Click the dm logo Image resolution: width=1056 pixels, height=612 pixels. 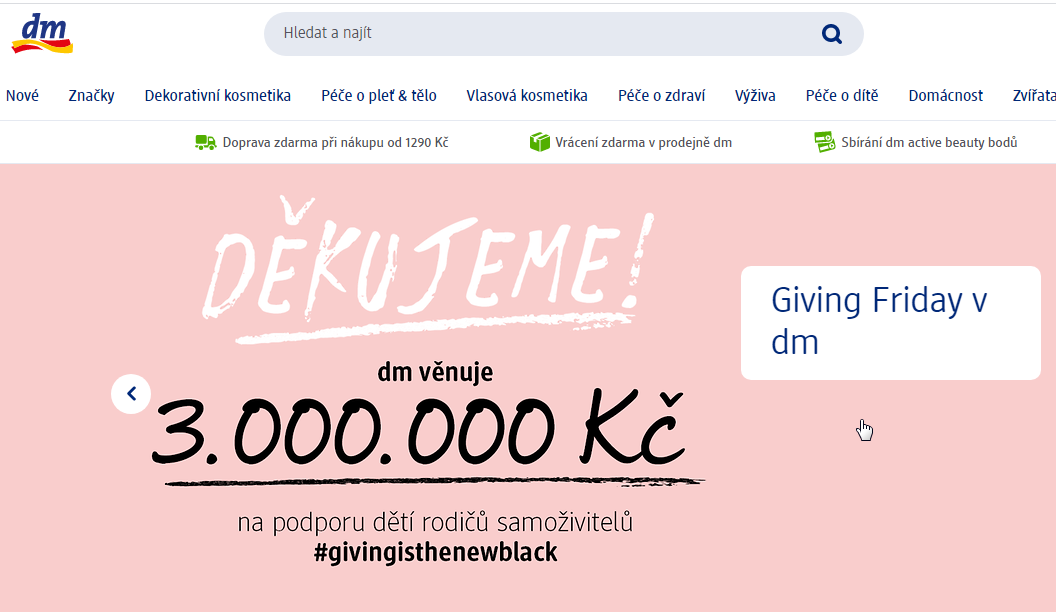coord(42,34)
